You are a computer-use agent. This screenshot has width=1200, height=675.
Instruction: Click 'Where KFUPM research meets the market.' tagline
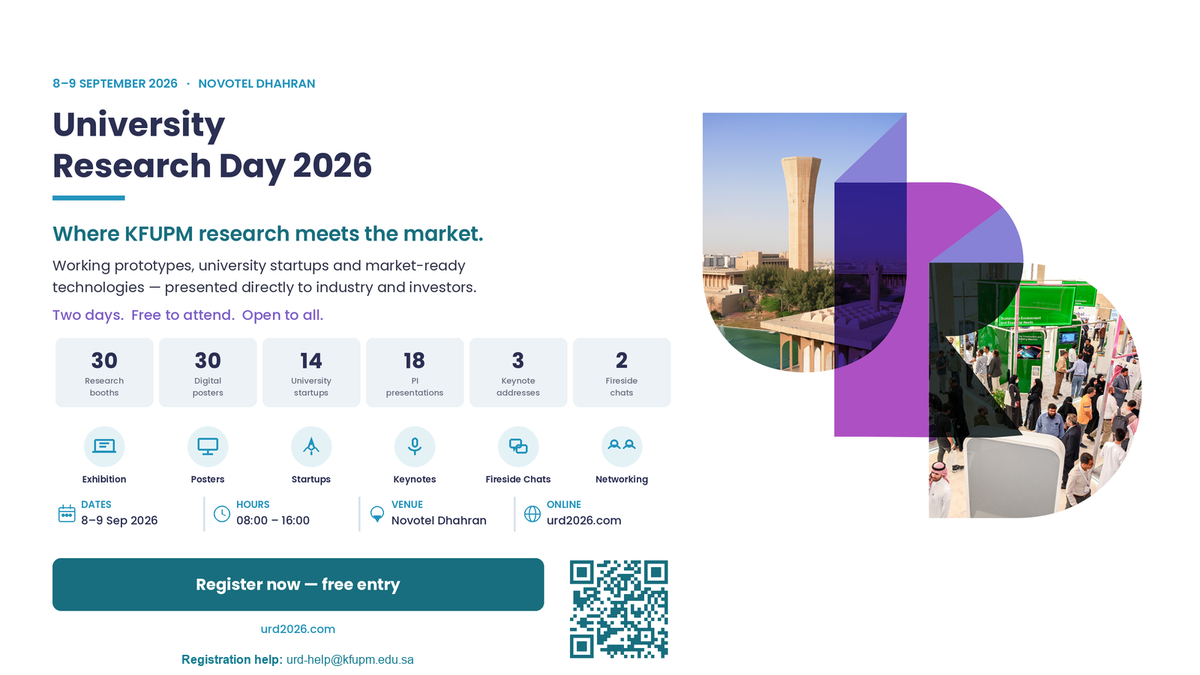[268, 234]
